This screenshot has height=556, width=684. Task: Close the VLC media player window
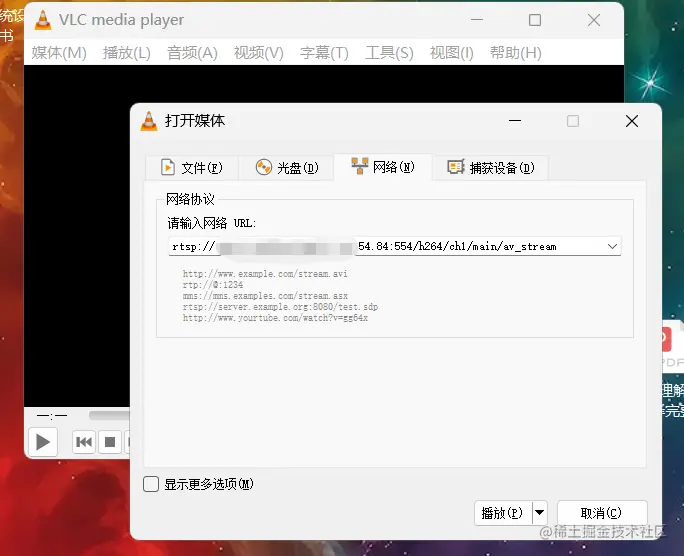pos(594,20)
